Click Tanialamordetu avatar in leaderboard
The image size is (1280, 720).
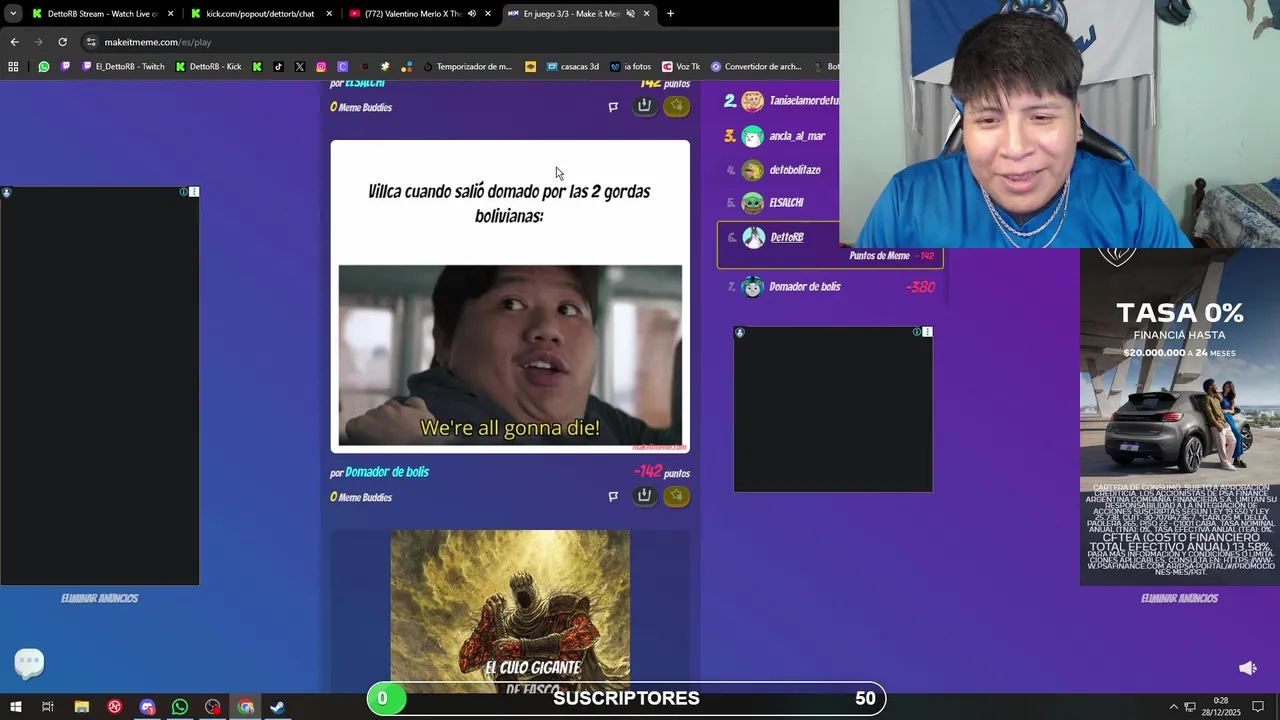pos(753,101)
